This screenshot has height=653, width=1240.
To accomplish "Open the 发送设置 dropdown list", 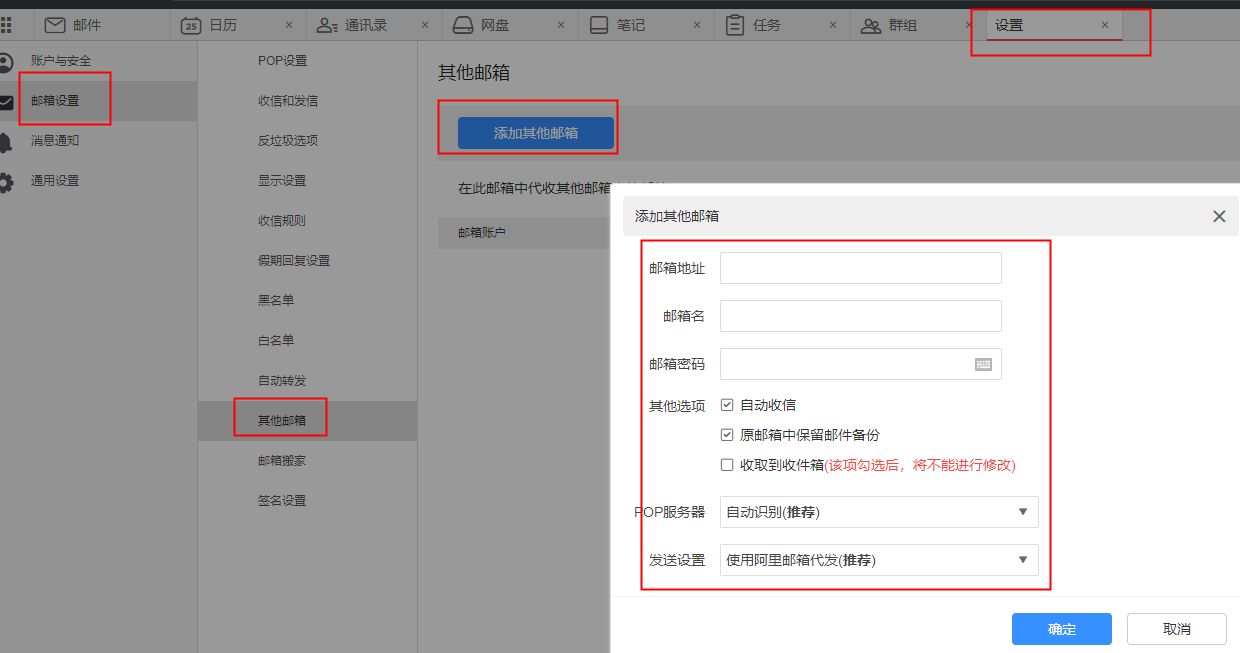I will tap(879, 560).
